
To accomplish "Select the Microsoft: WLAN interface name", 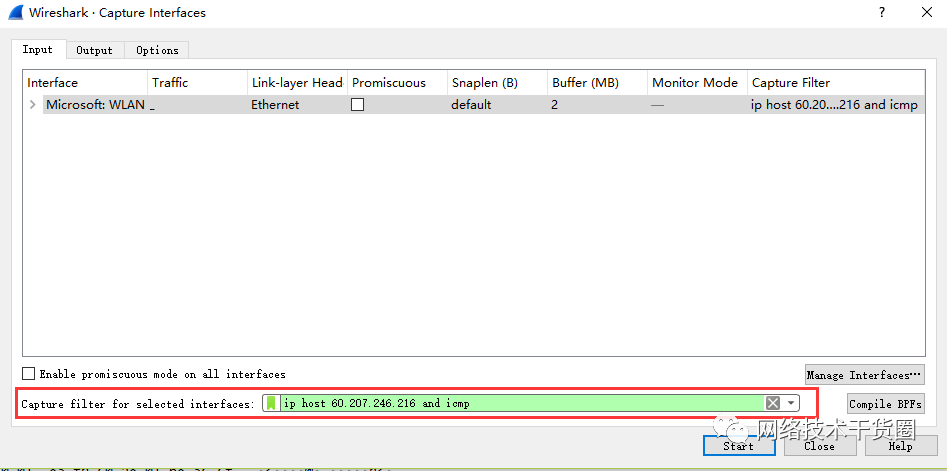I will click(x=95, y=104).
